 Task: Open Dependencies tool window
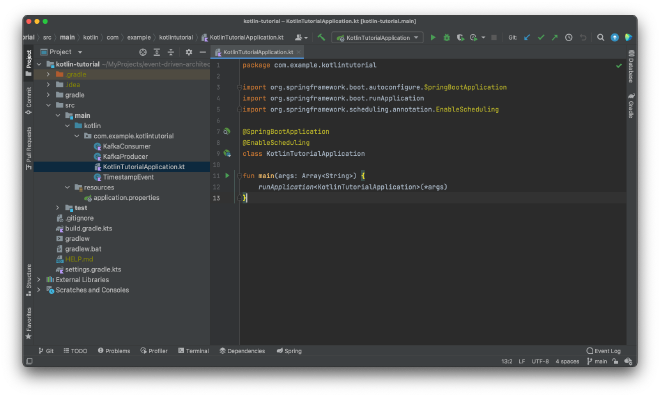242,351
